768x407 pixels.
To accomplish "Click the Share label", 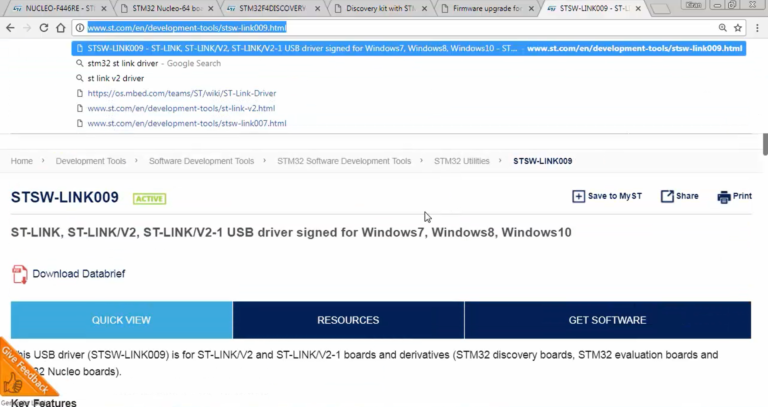I will click(x=687, y=196).
